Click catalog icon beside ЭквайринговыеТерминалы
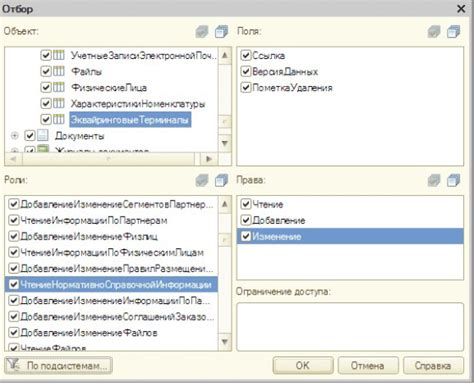Image resolution: width=474 pixels, height=386 pixels. coord(59,119)
